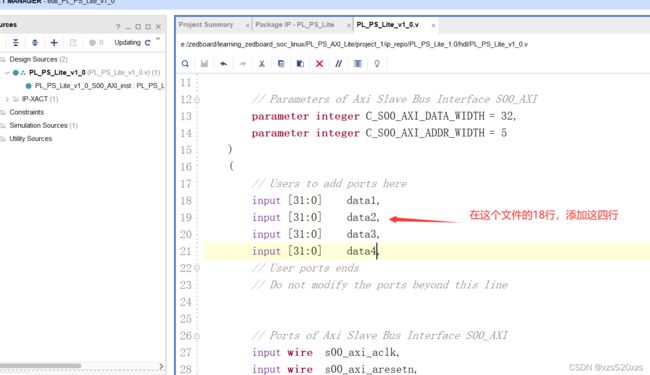Expand the IP-XACT folder

pyautogui.click(x=7, y=99)
